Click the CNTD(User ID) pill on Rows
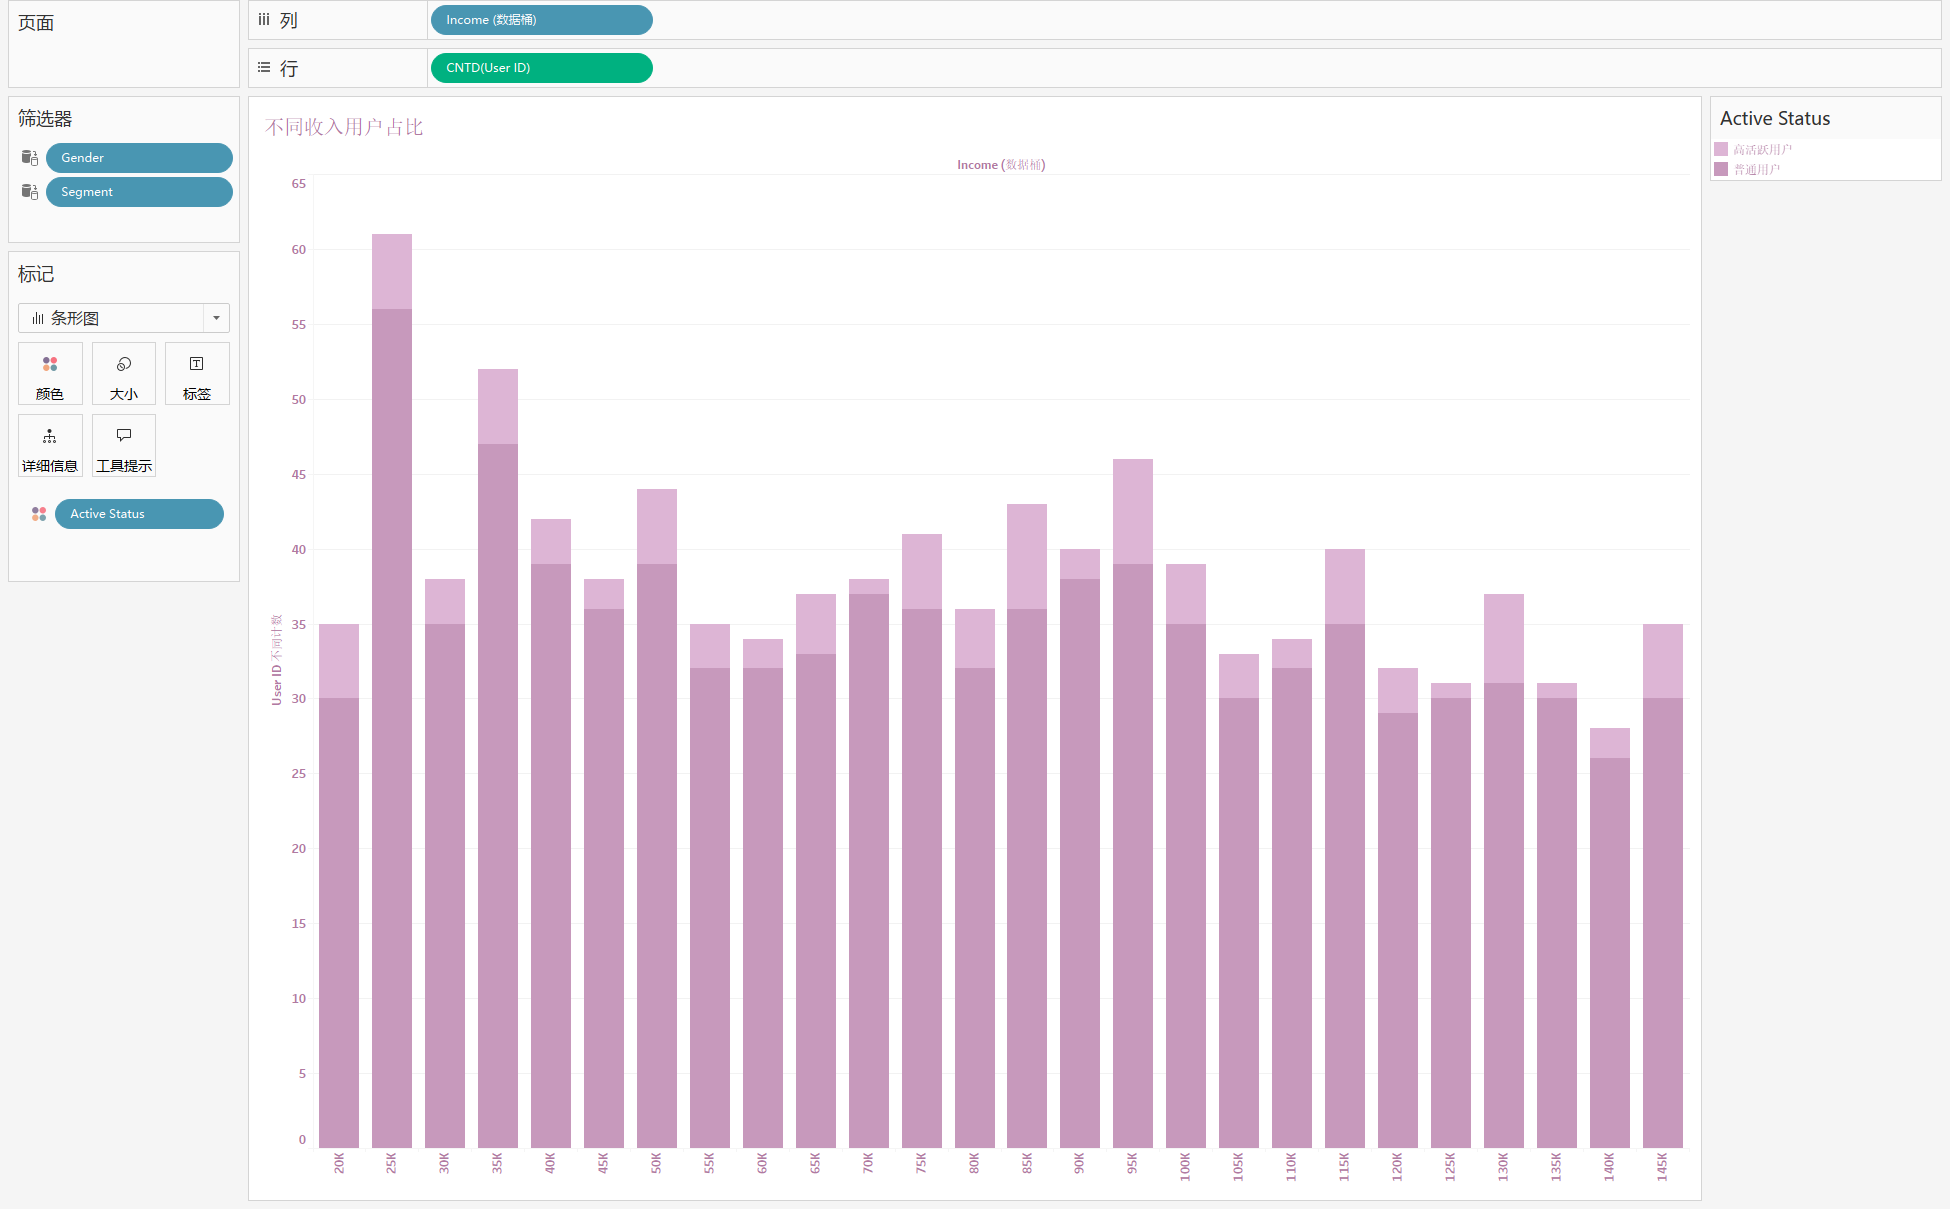 (541, 68)
